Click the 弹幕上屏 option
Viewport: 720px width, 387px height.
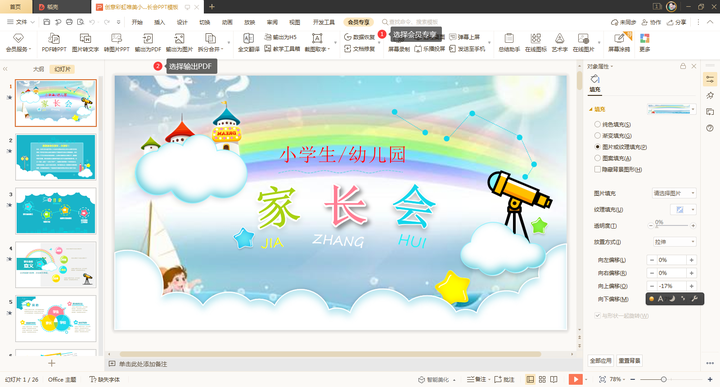click(465, 37)
